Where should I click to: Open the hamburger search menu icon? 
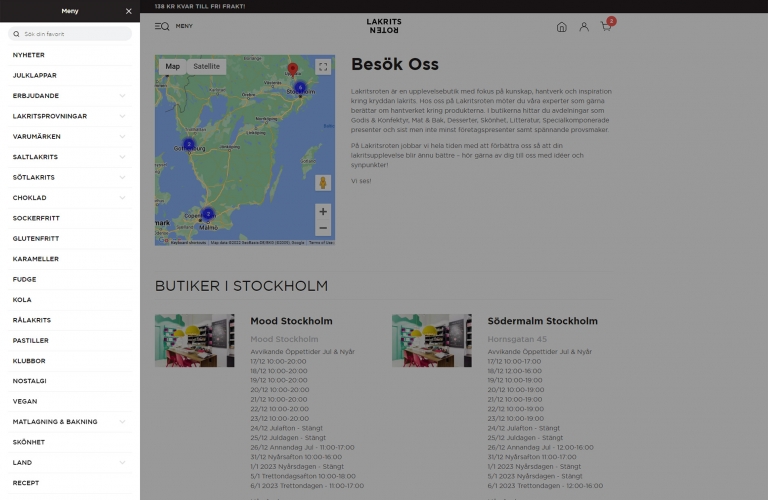(162, 26)
